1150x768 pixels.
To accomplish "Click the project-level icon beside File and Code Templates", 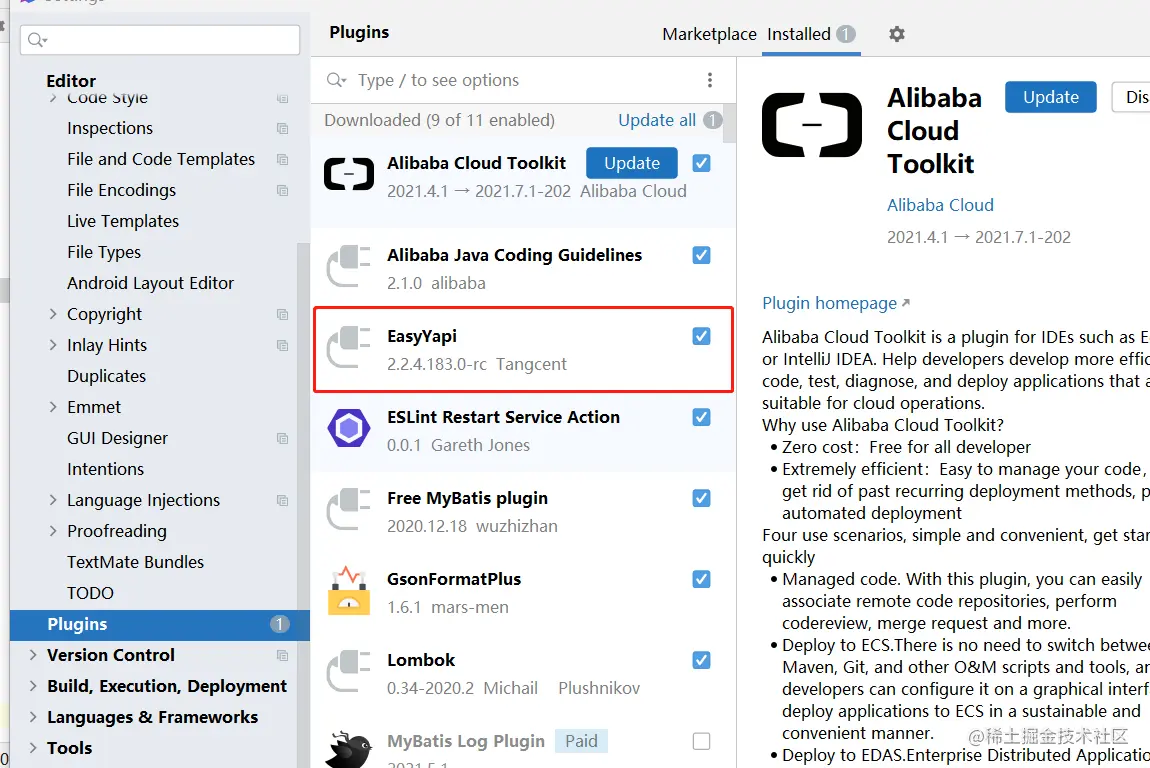I will point(282,159).
